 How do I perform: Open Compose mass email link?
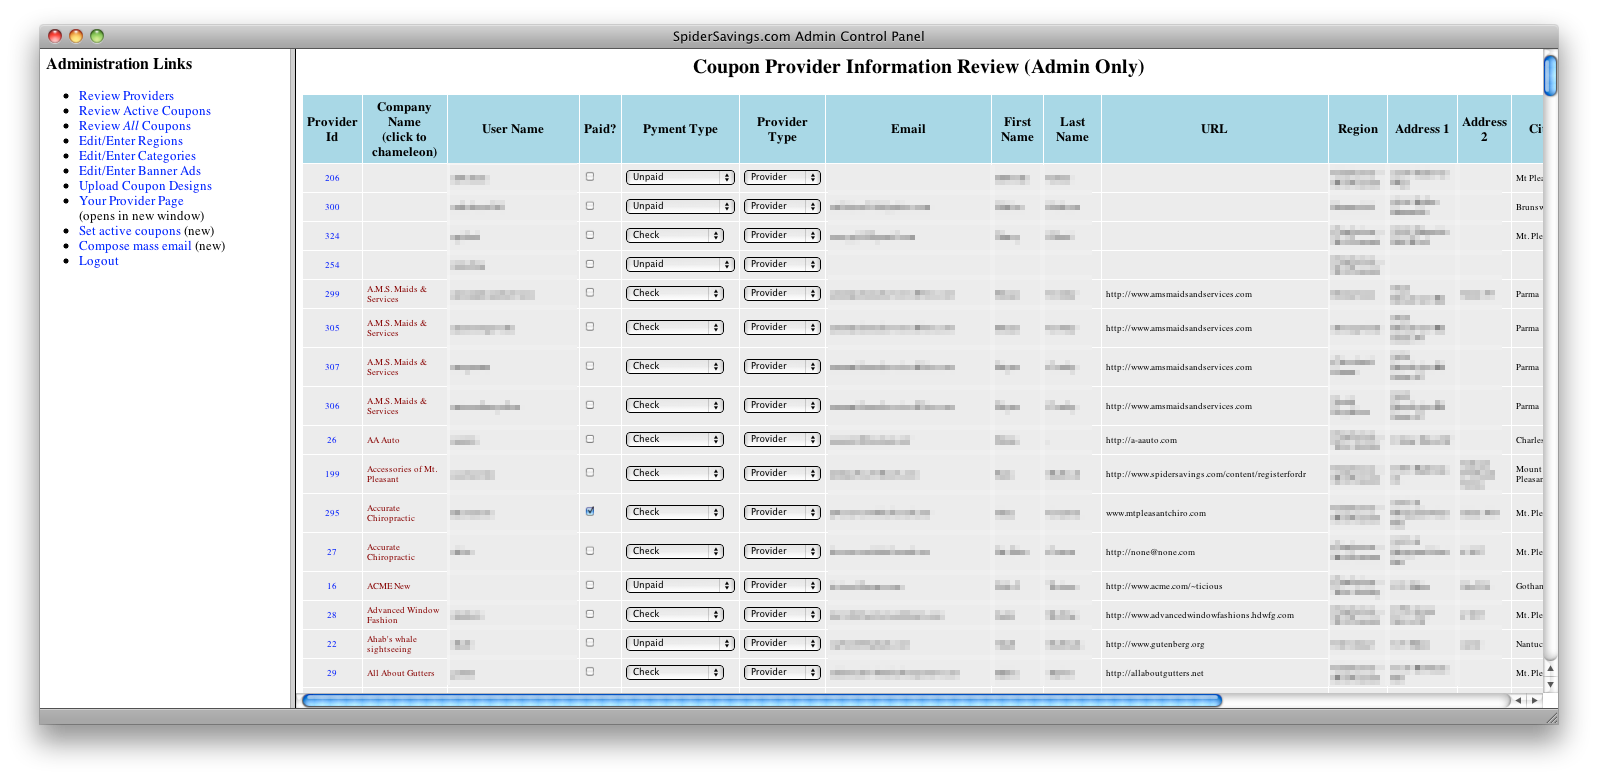point(135,246)
